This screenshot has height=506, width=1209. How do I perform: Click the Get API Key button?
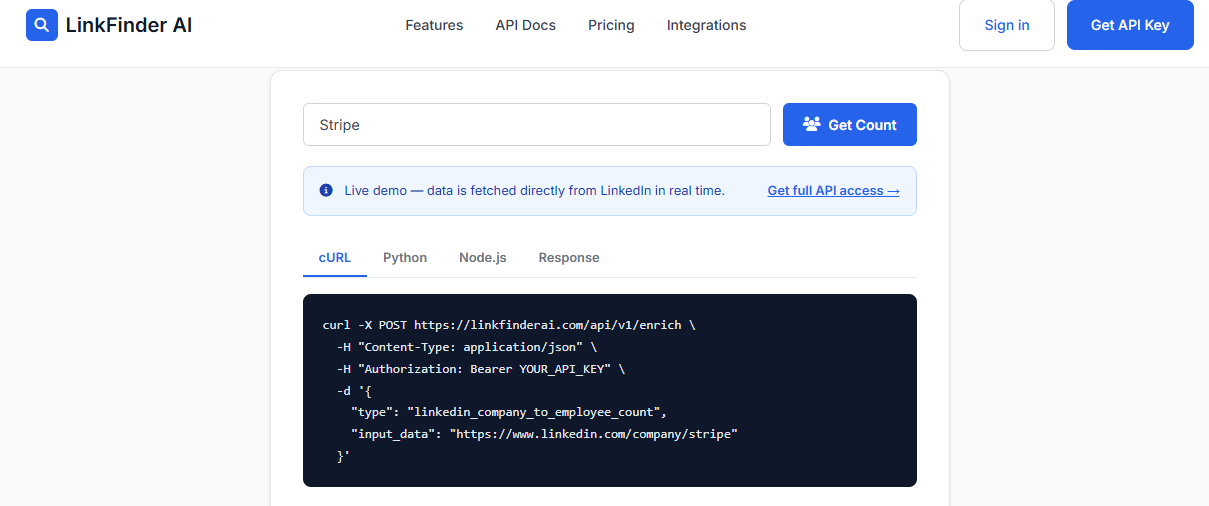[1130, 25]
